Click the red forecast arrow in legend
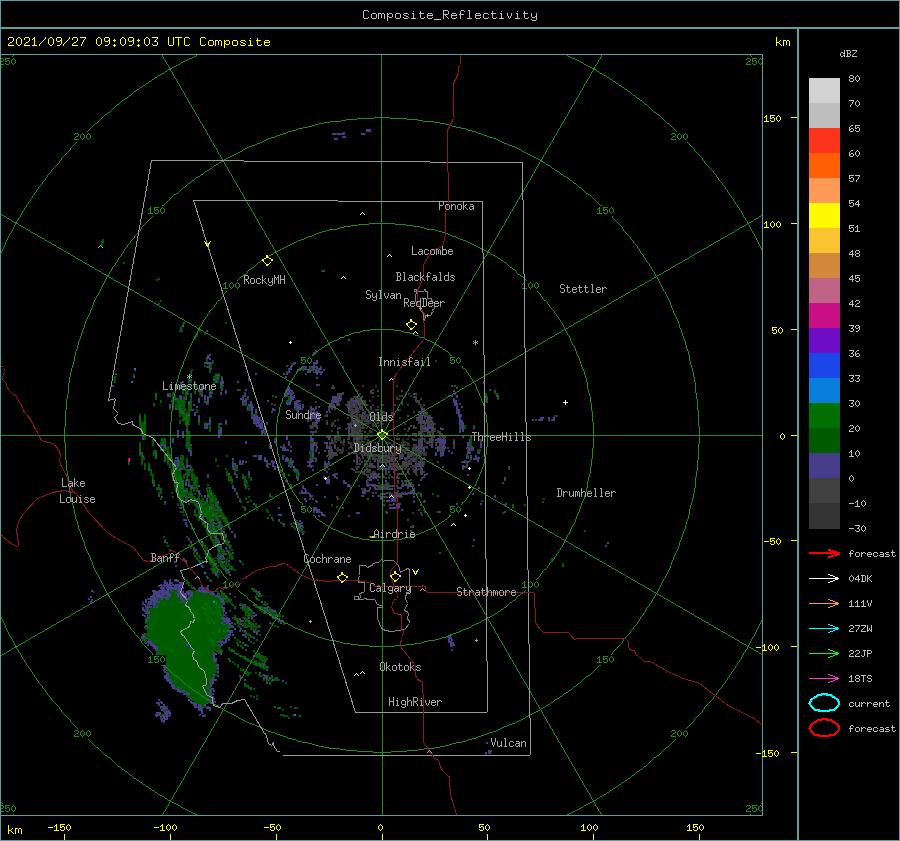900x841 pixels. 824,553
